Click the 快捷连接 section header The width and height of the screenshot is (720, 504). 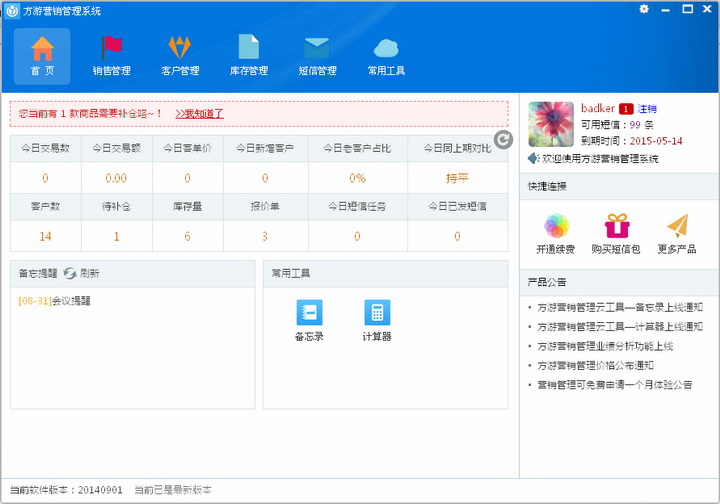547,186
